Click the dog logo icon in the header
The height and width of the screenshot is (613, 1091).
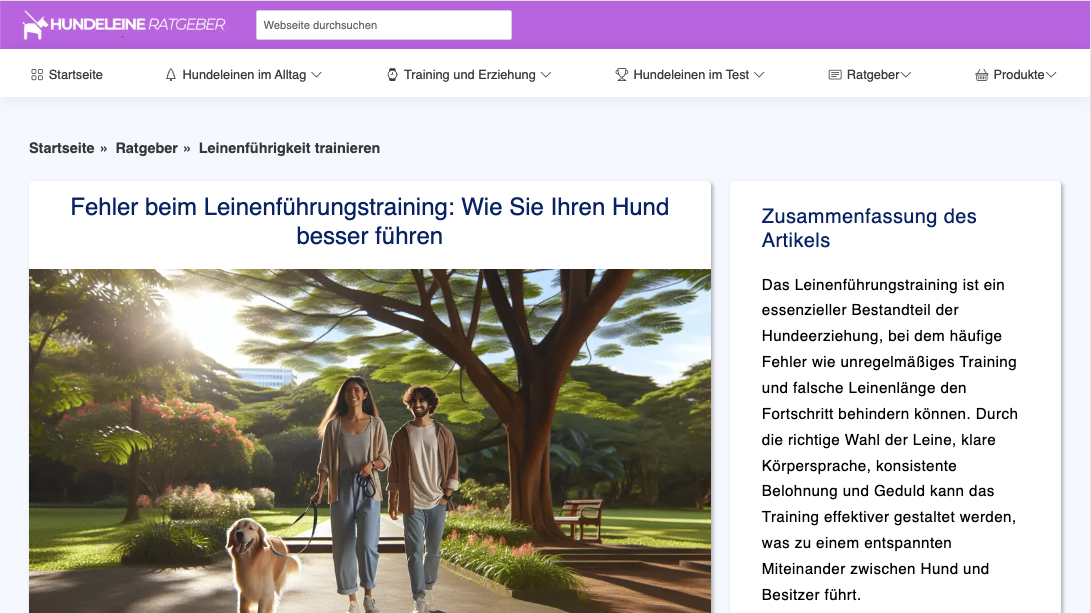pyautogui.click(x=34, y=24)
